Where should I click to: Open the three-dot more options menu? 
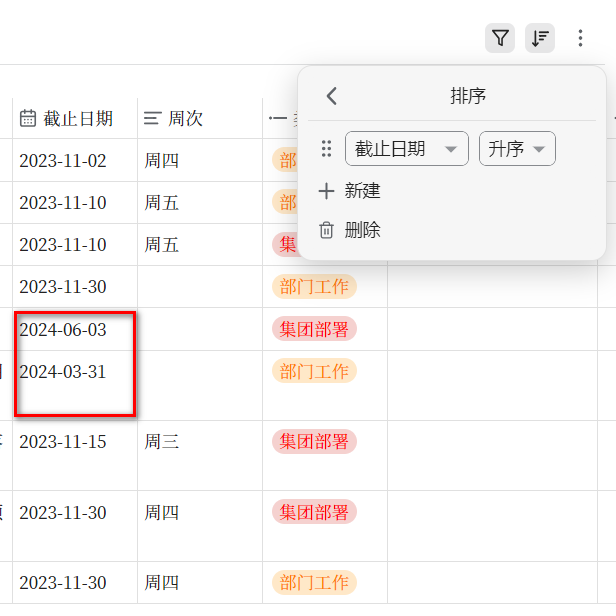click(x=580, y=38)
